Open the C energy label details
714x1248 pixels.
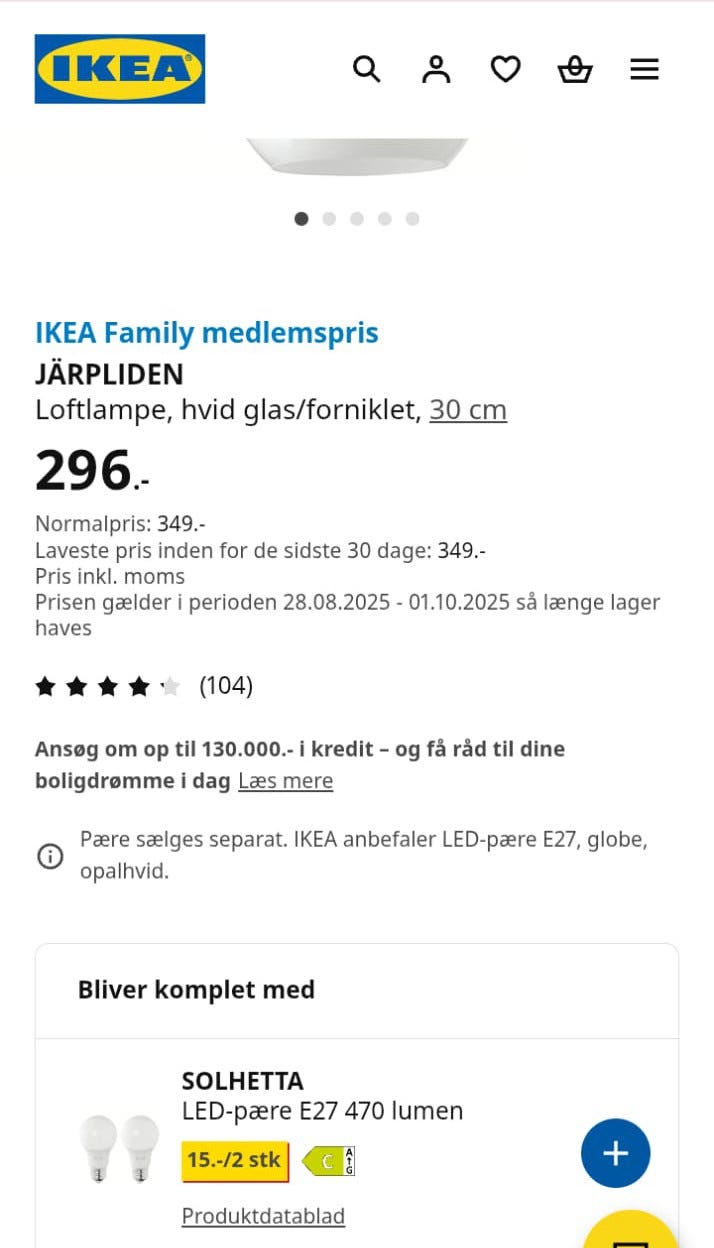point(328,1161)
